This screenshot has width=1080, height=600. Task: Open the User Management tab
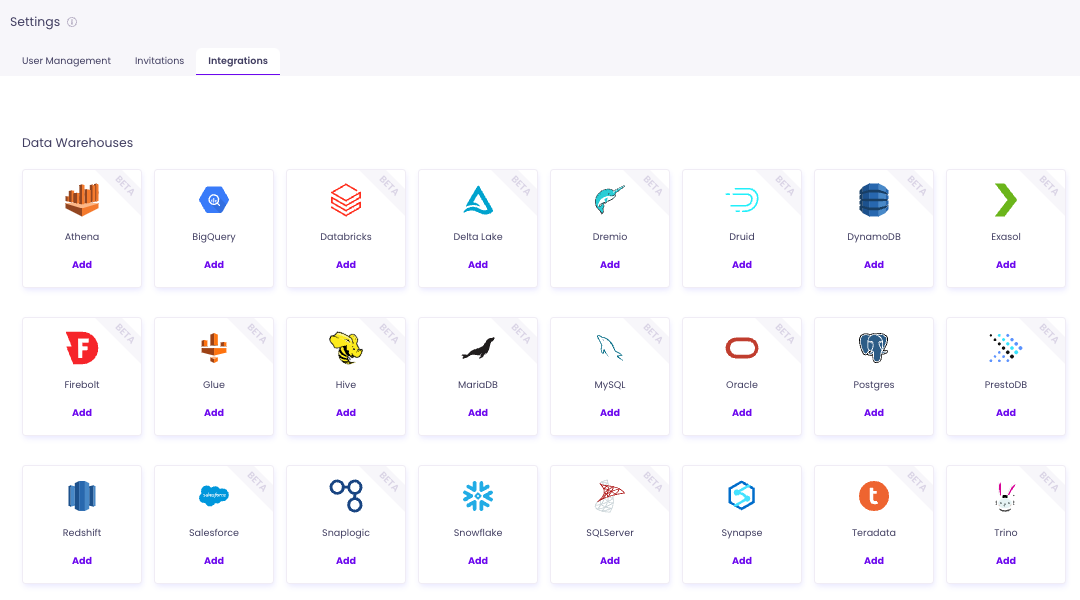click(67, 61)
